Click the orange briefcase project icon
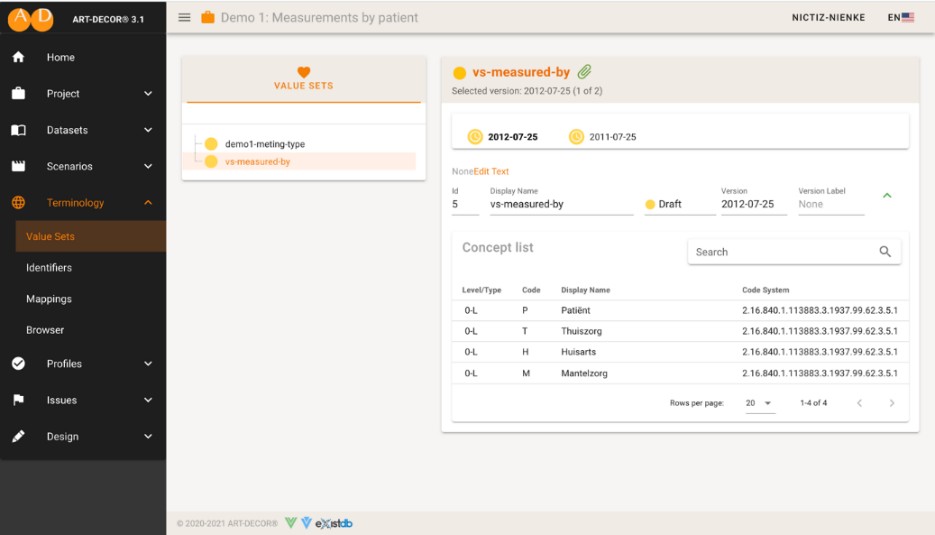 (208, 18)
